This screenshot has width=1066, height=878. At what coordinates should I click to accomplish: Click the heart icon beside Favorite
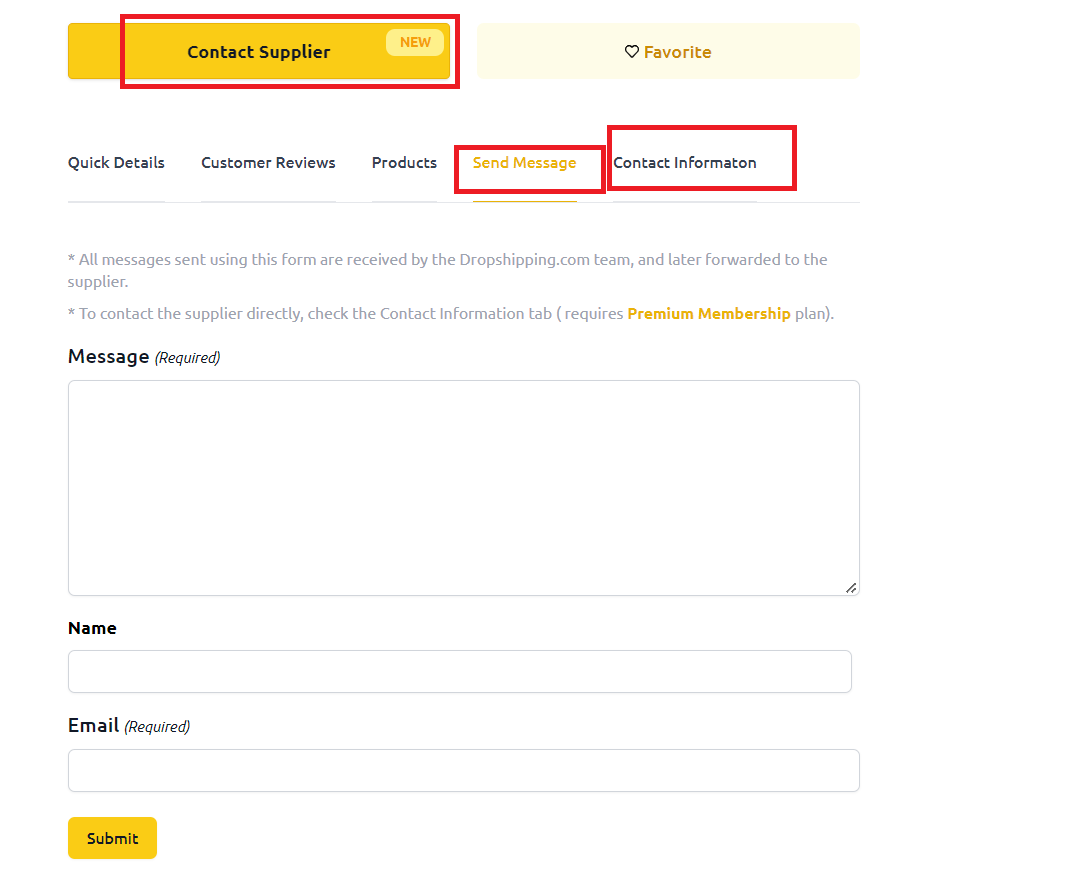point(632,52)
